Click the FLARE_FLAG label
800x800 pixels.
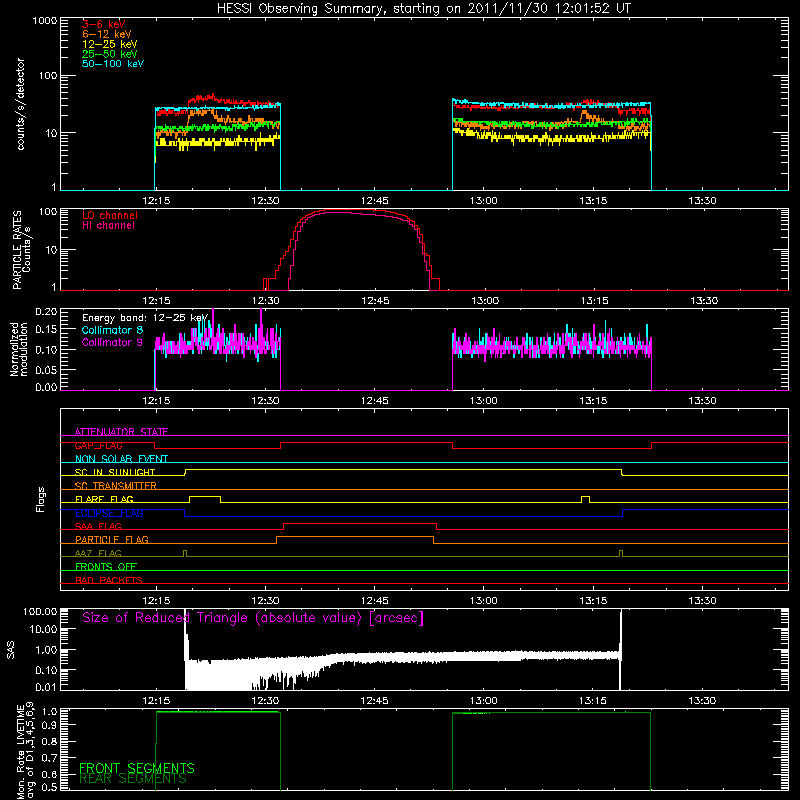[104, 499]
